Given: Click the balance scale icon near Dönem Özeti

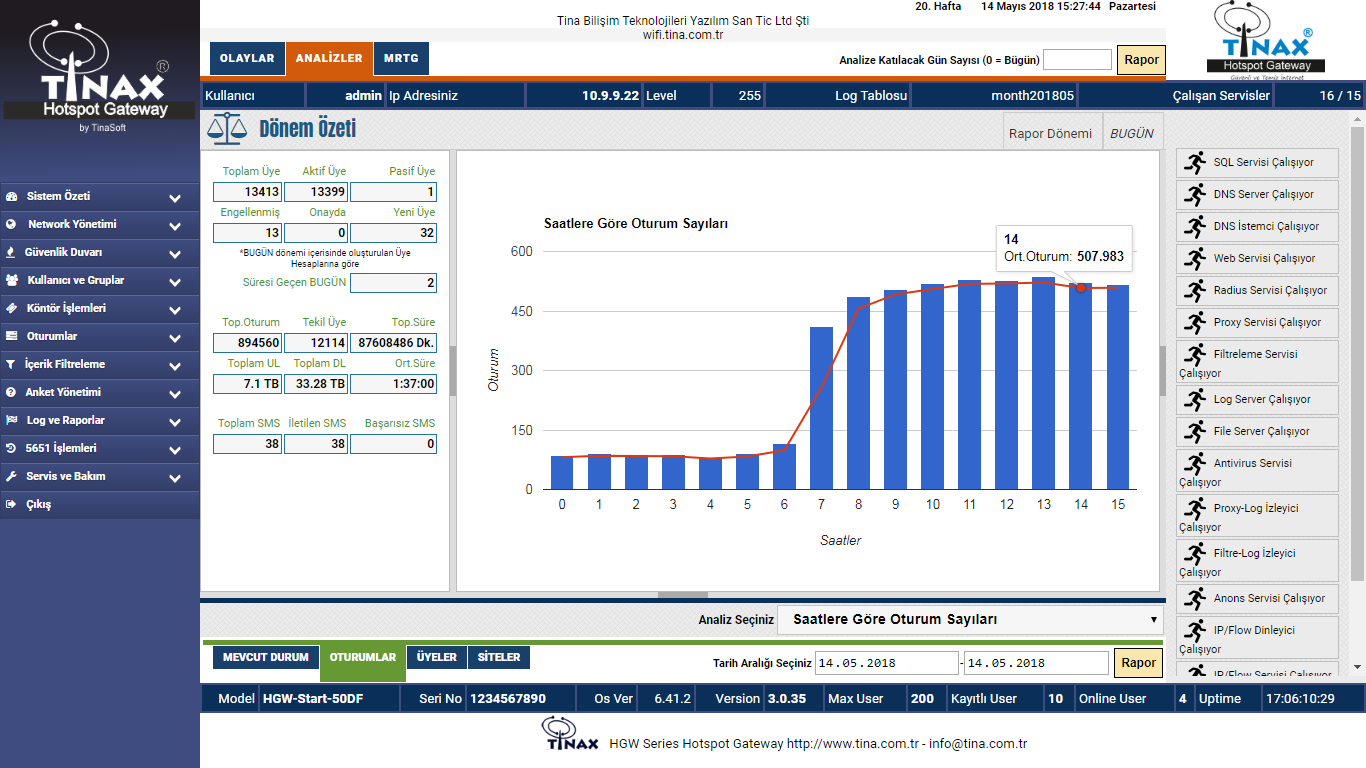Looking at the screenshot, I should [226, 129].
